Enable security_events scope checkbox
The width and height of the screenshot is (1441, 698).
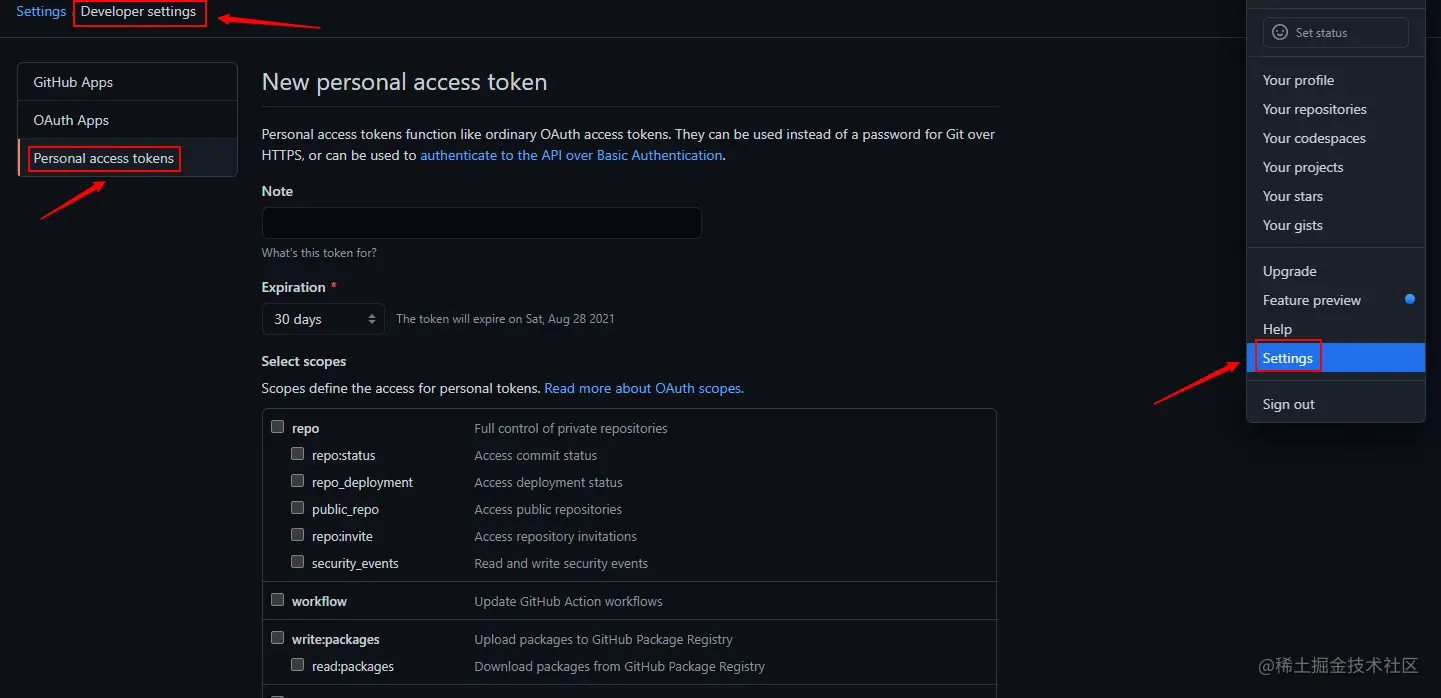[x=298, y=561]
